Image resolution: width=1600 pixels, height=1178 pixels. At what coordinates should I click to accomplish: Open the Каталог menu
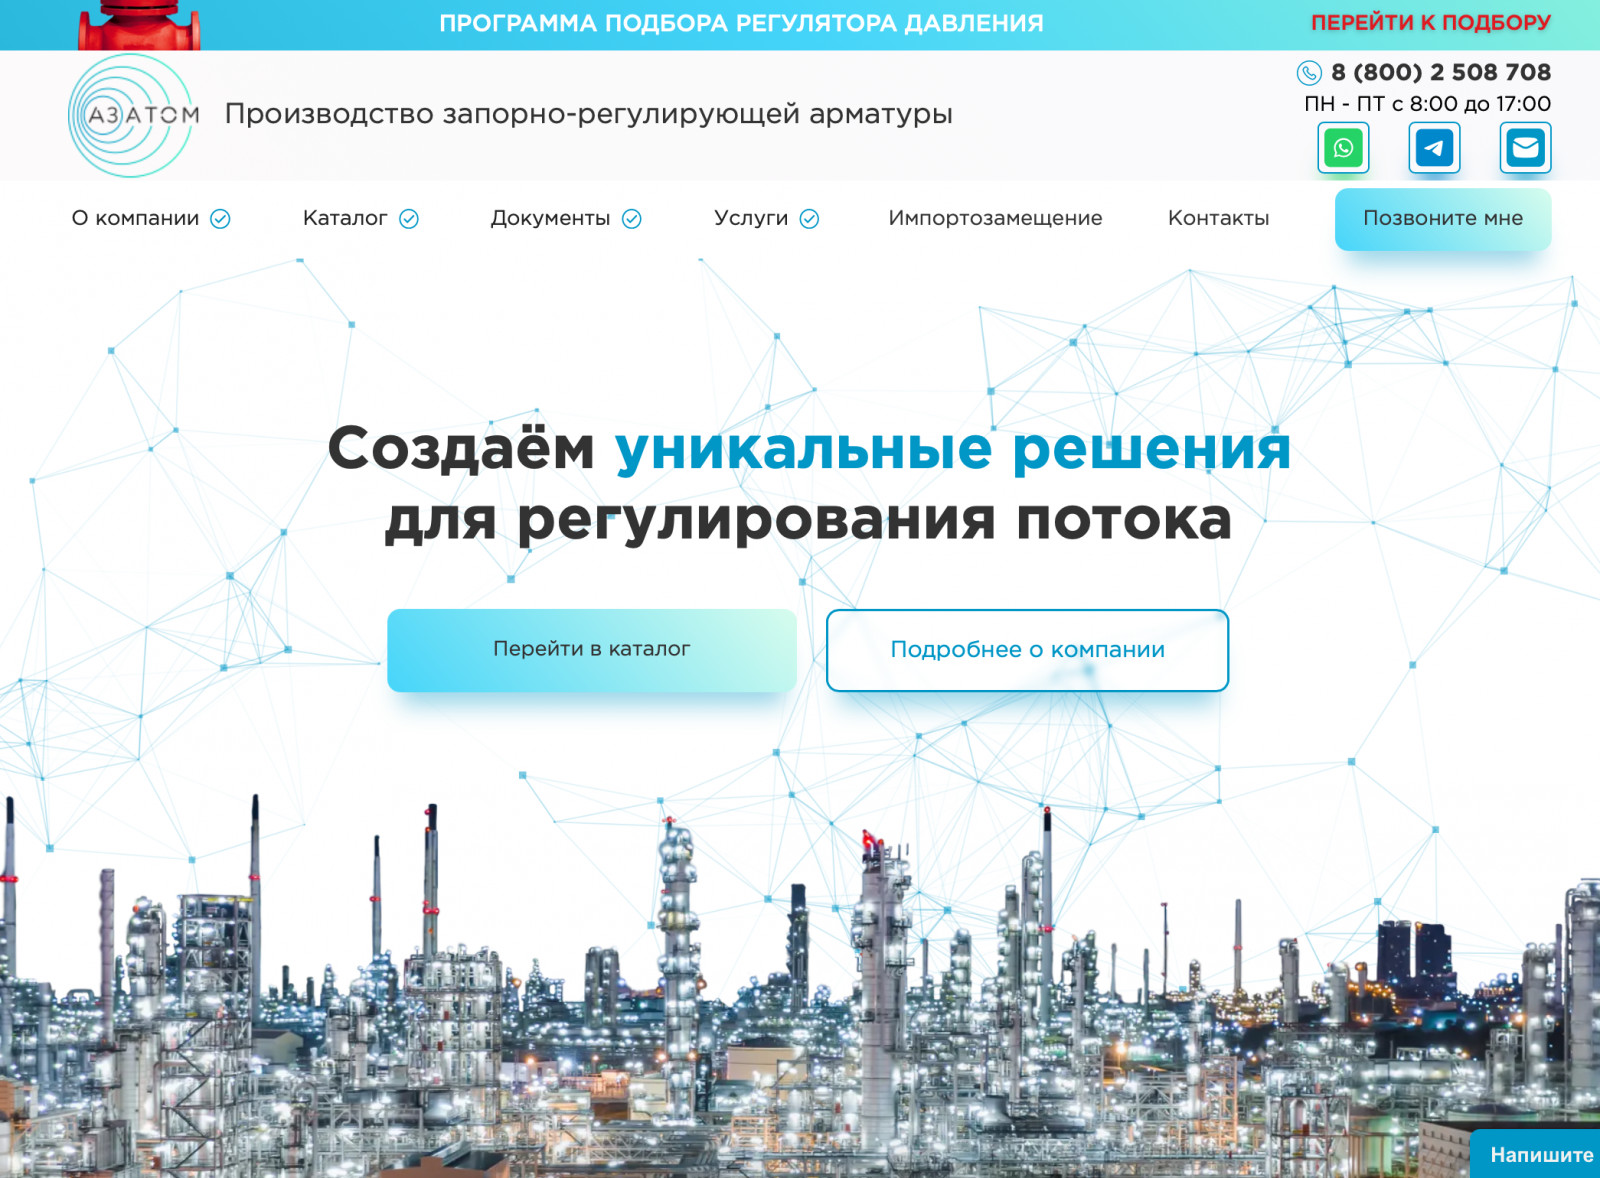point(345,218)
